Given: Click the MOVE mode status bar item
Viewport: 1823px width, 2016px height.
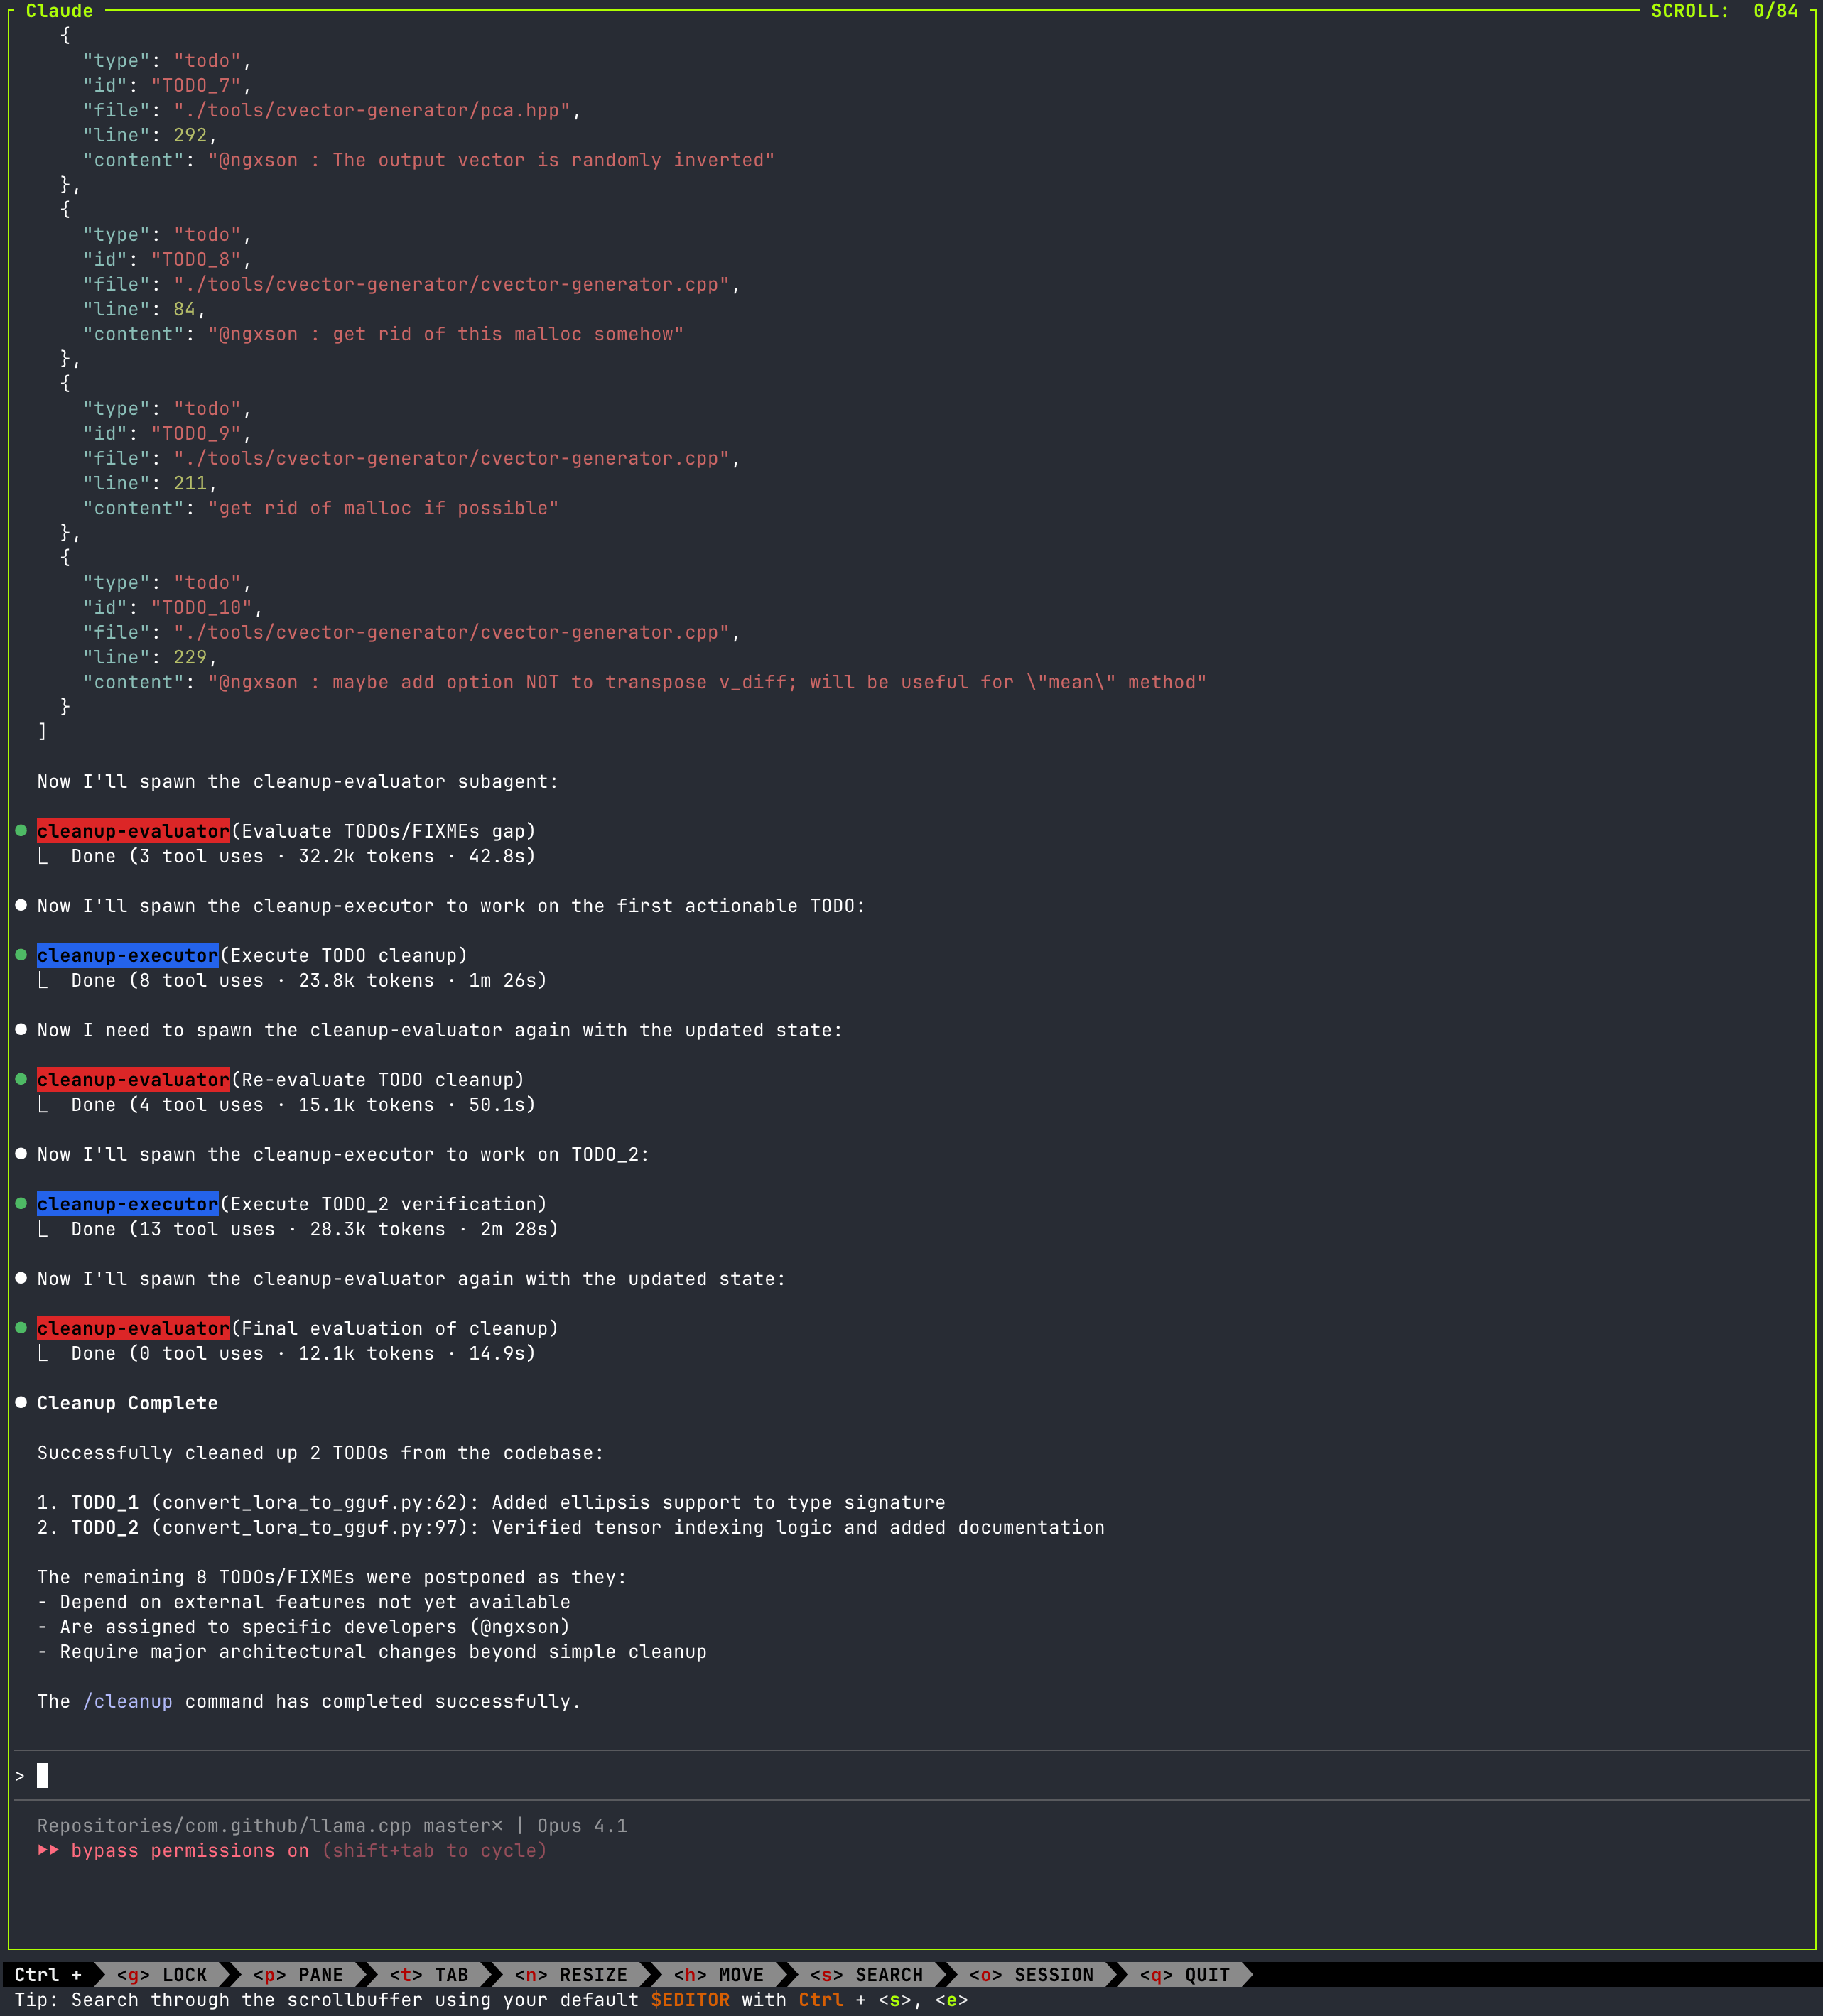Looking at the screenshot, I should [x=718, y=1974].
